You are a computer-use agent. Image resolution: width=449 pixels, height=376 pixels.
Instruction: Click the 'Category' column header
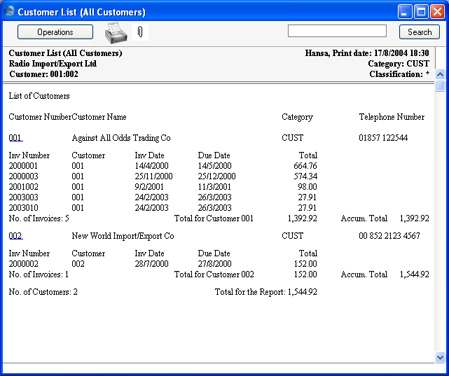point(297,117)
